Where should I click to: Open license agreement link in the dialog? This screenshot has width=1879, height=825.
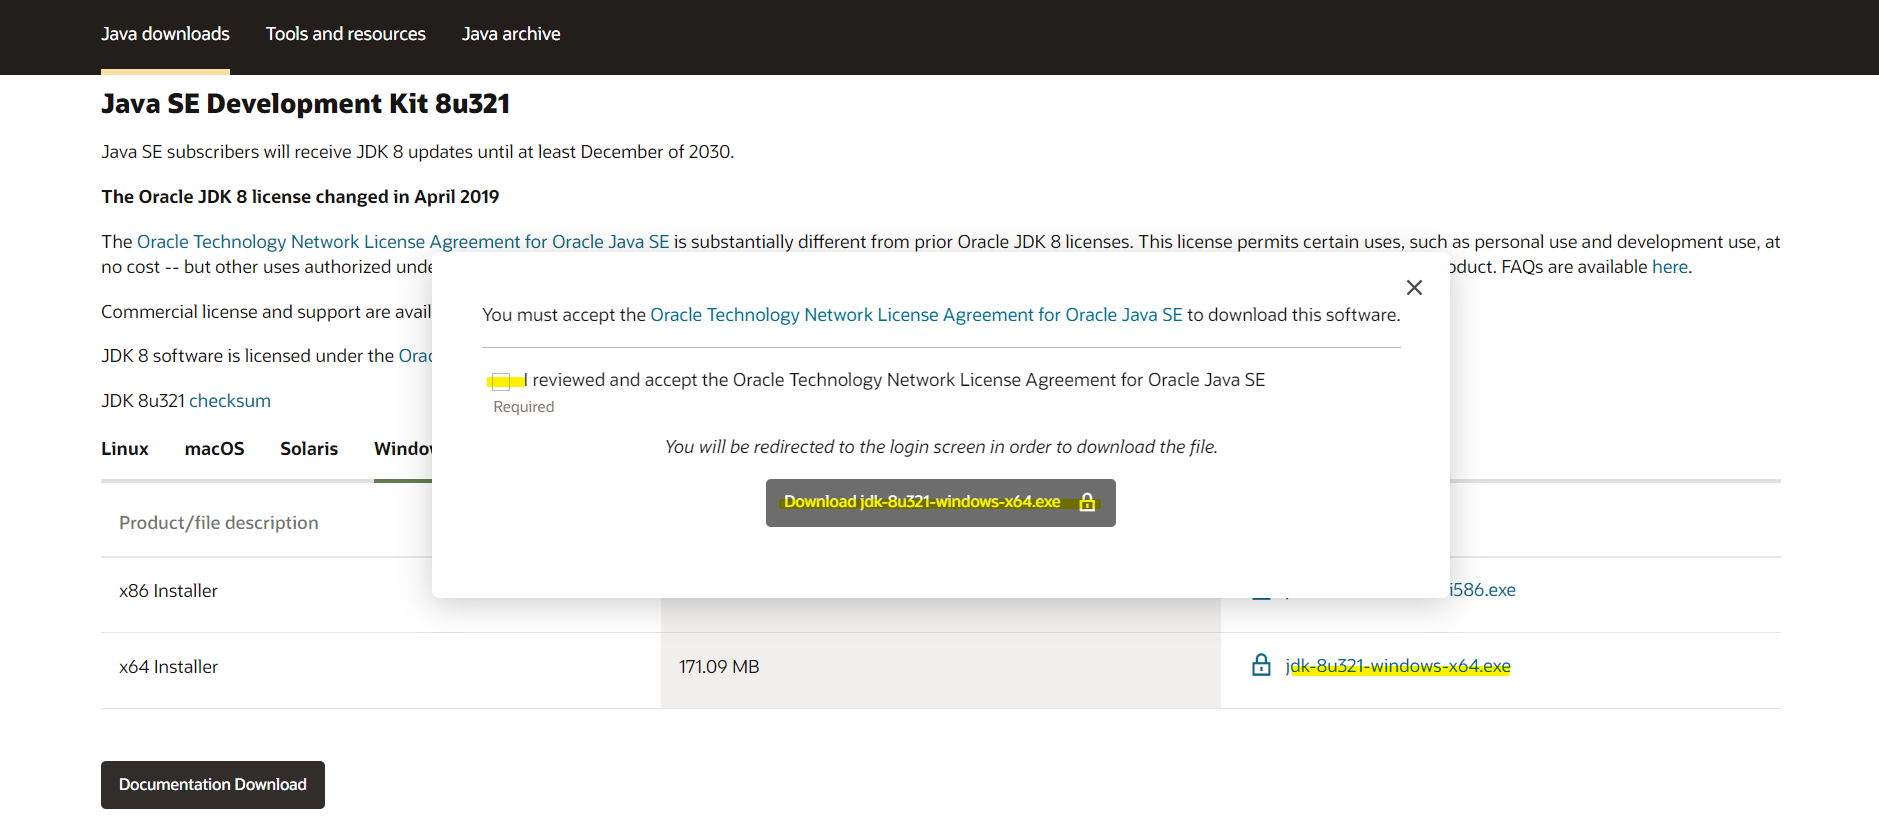pyautogui.click(x=916, y=315)
